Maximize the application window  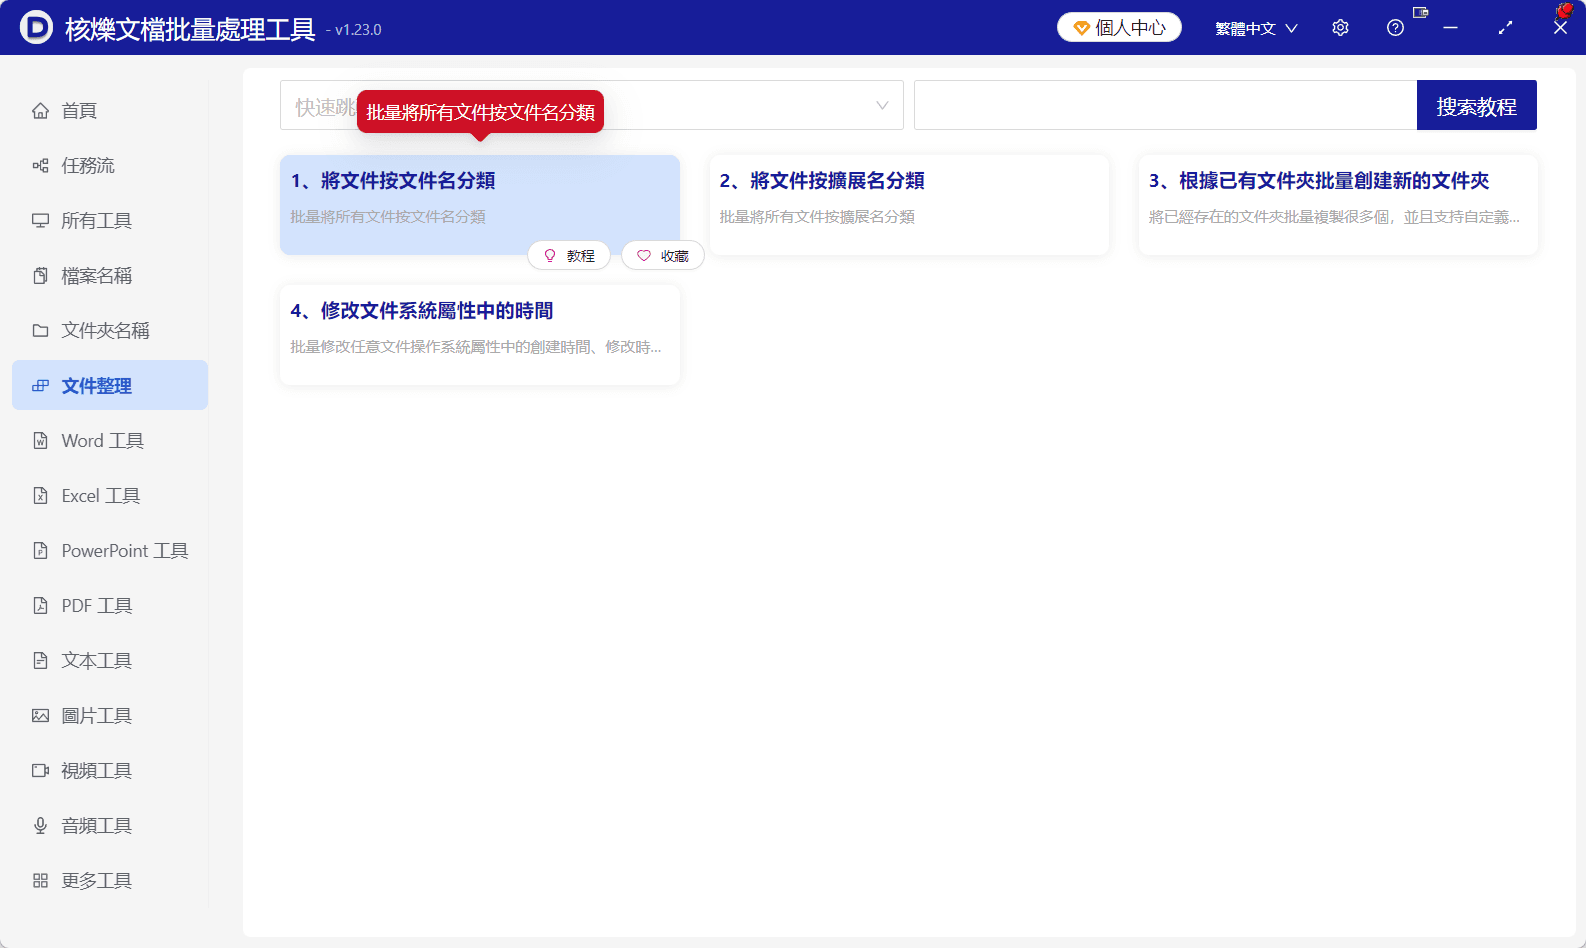pyautogui.click(x=1505, y=28)
